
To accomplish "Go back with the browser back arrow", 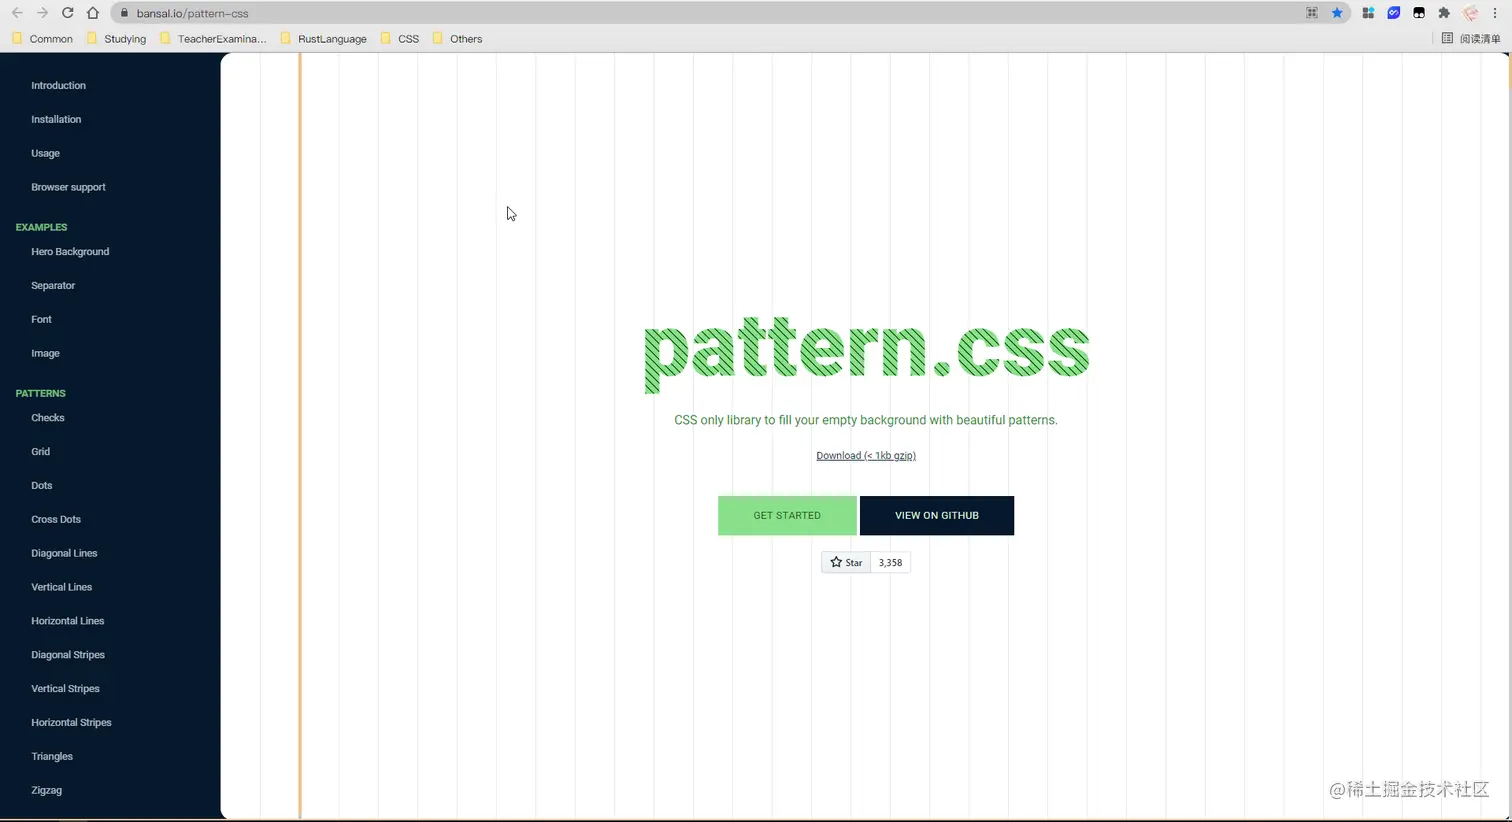I will (x=17, y=13).
